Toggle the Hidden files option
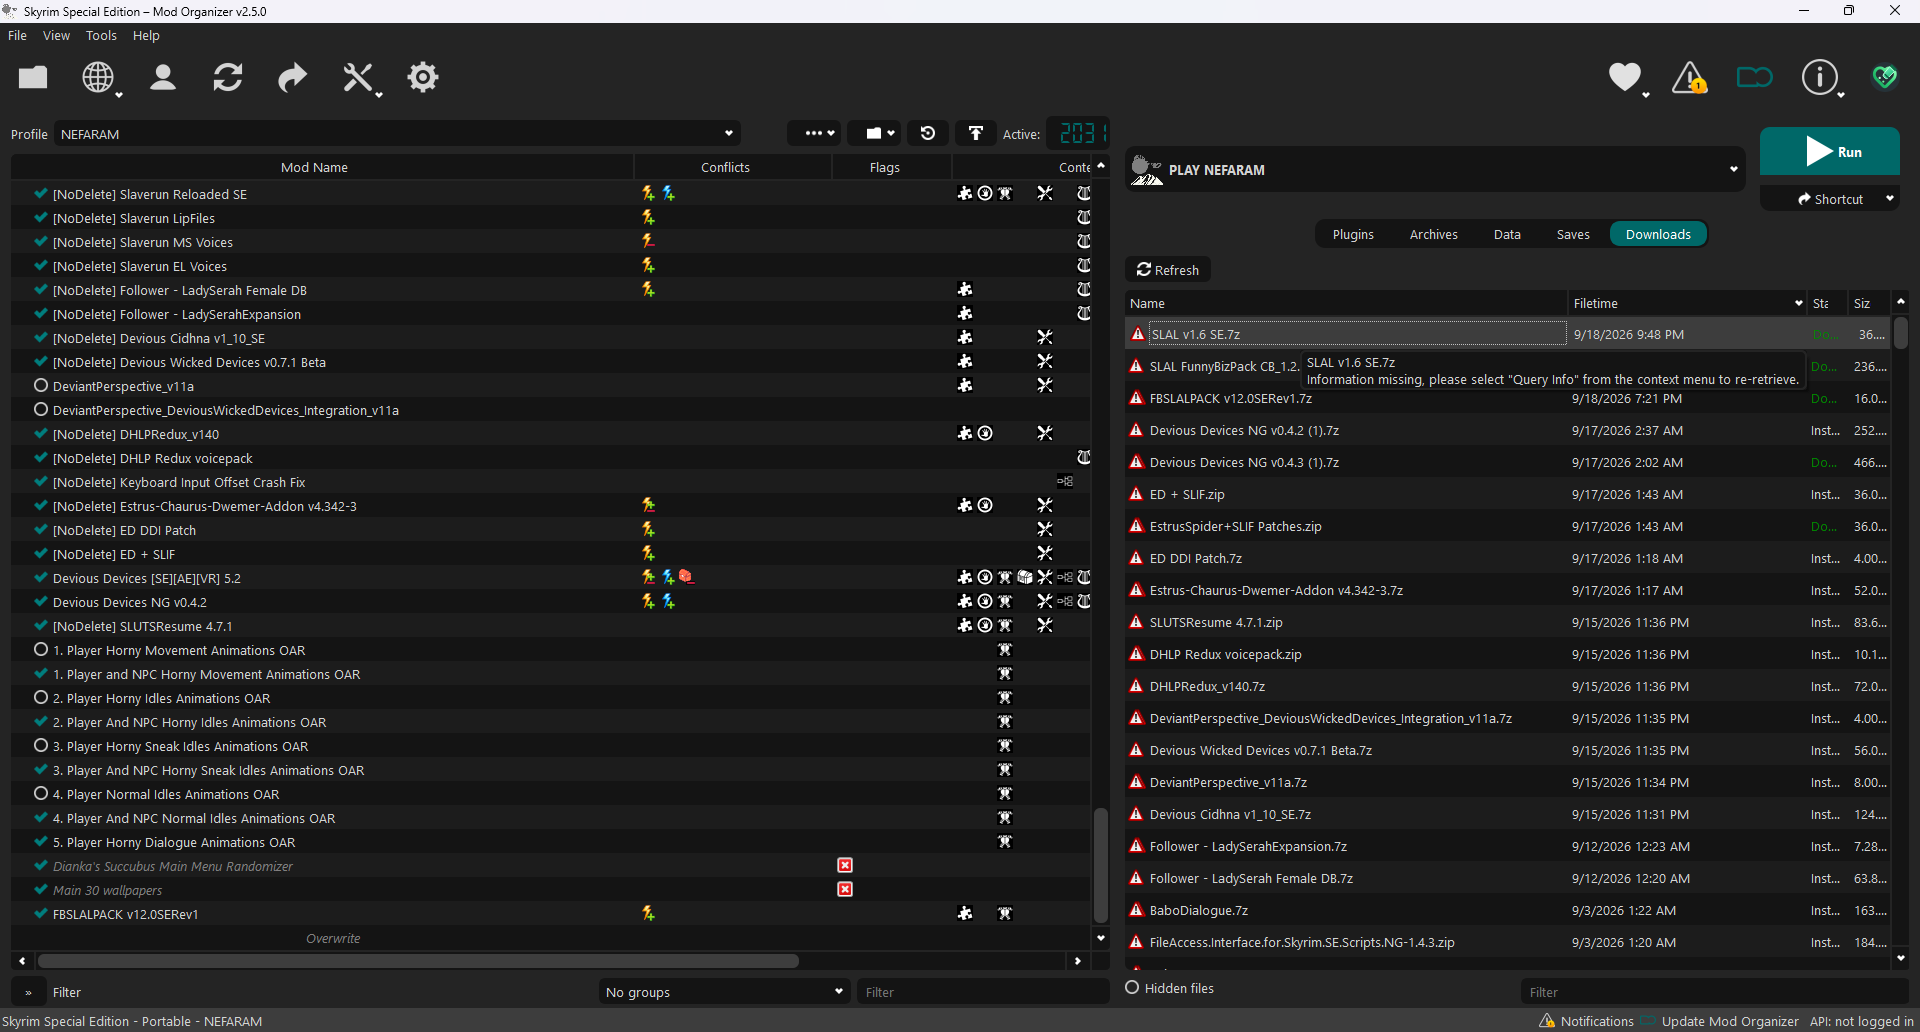The height and width of the screenshot is (1032, 1920). point(1133,988)
